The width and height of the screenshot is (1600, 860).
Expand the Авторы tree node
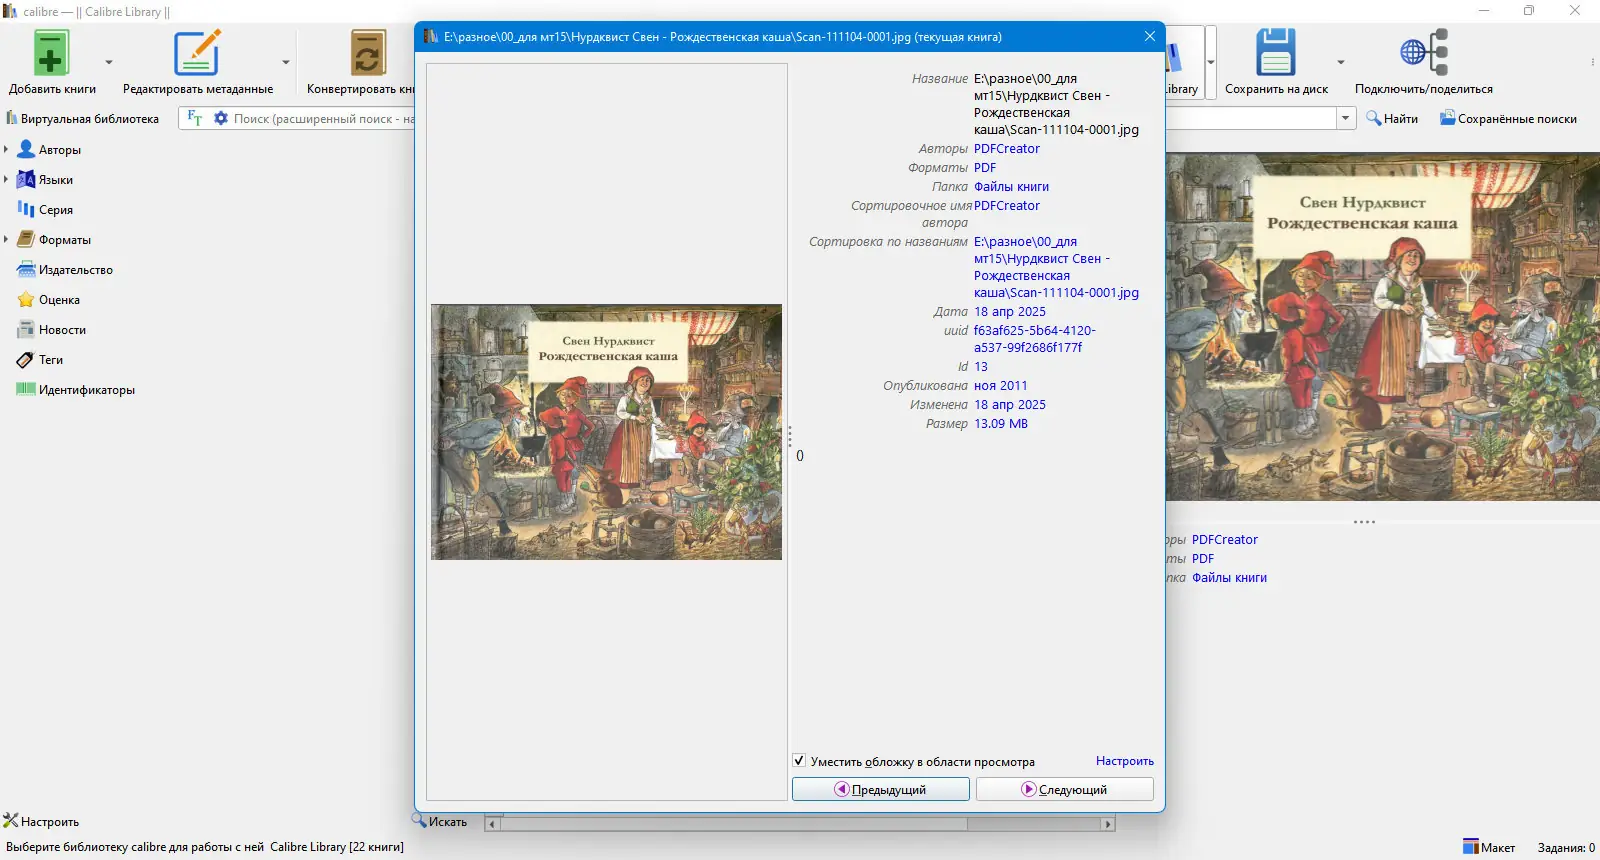[6, 150]
